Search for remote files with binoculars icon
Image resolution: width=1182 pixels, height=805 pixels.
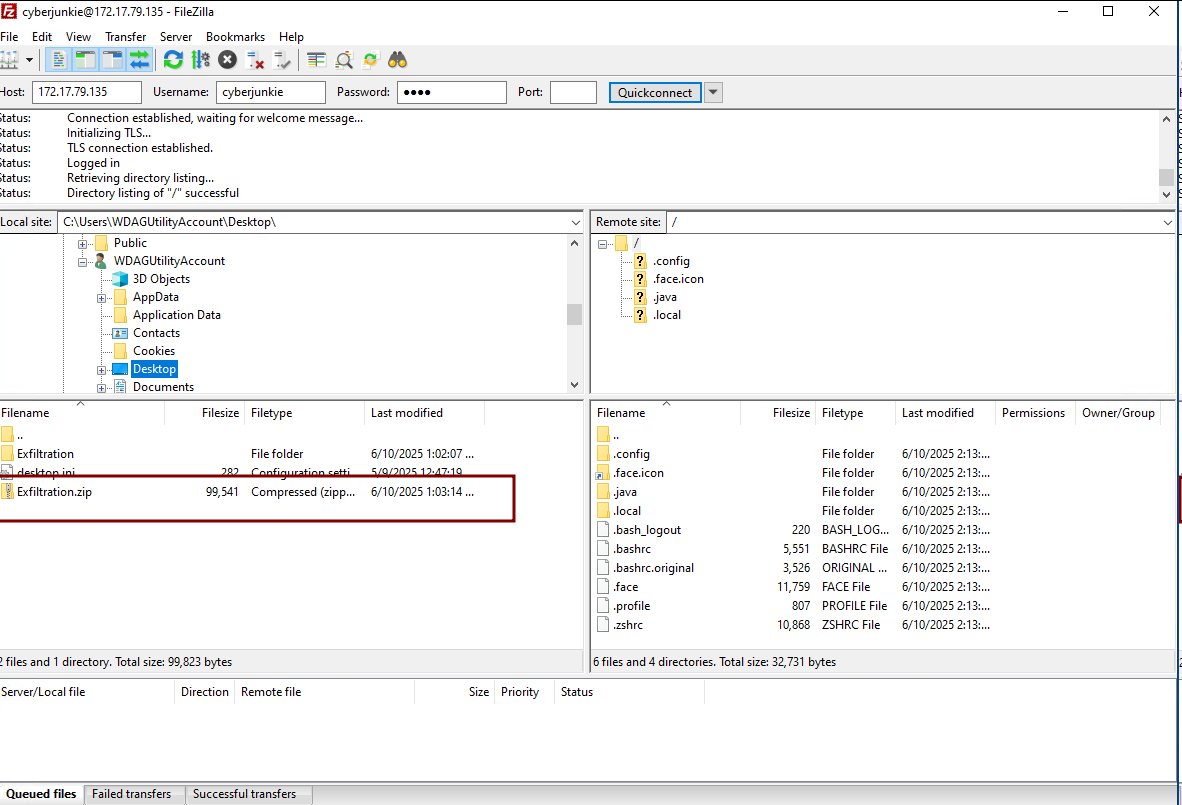click(398, 59)
